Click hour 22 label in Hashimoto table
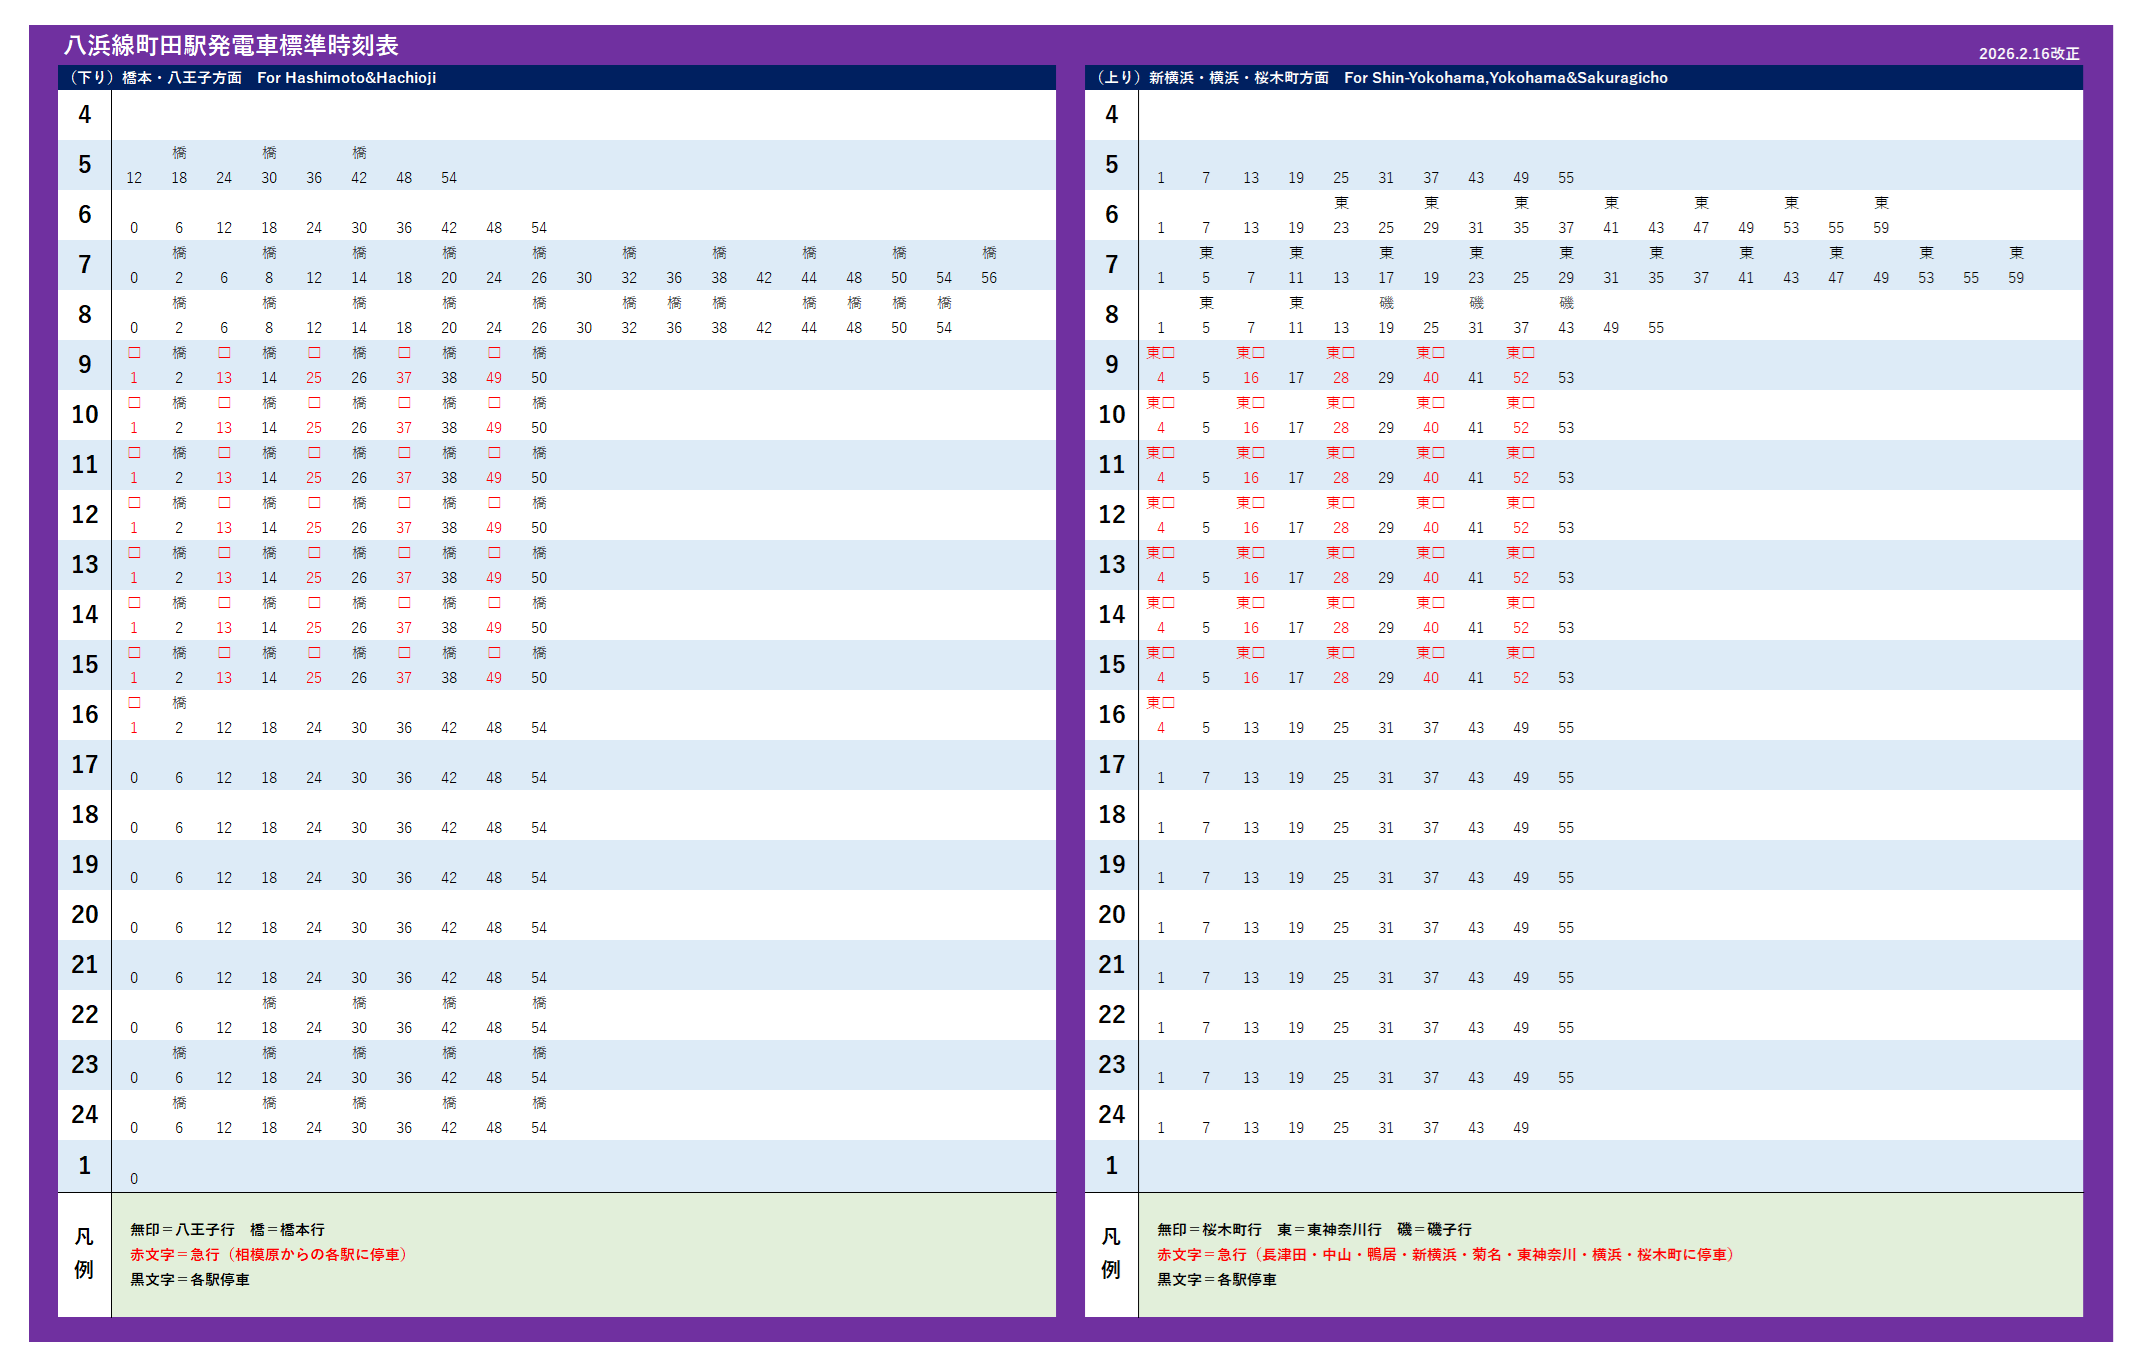 85,1015
